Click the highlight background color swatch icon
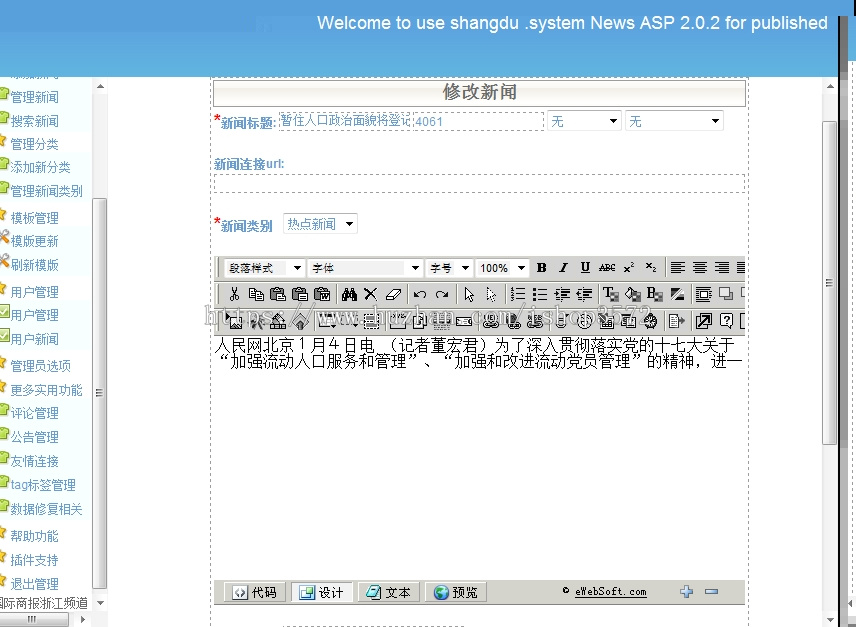Viewport: 856px width, 627px height. point(631,294)
